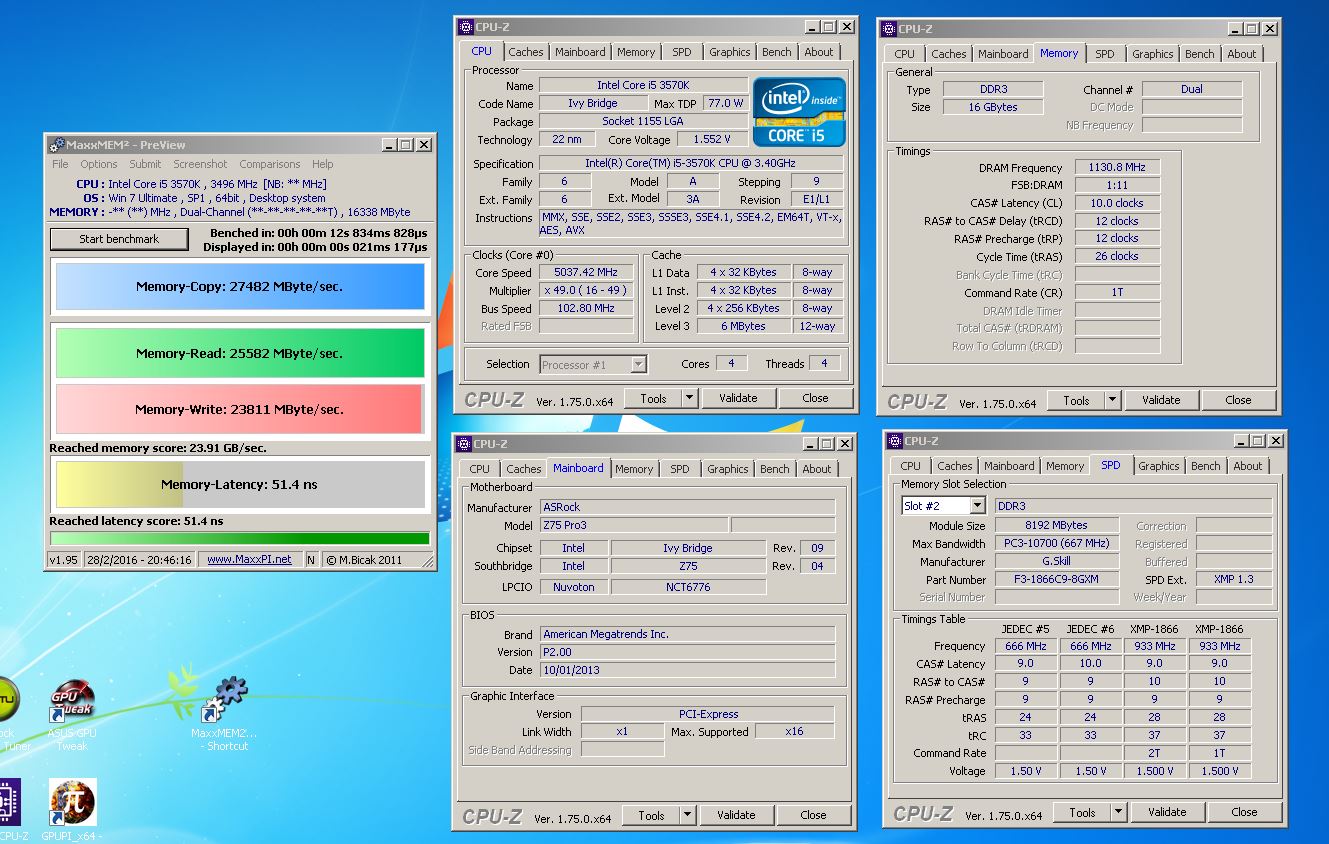Screen dimensions: 1329x844
Task: Open the Options menu in MaxxMEM²
Action: point(99,164)
